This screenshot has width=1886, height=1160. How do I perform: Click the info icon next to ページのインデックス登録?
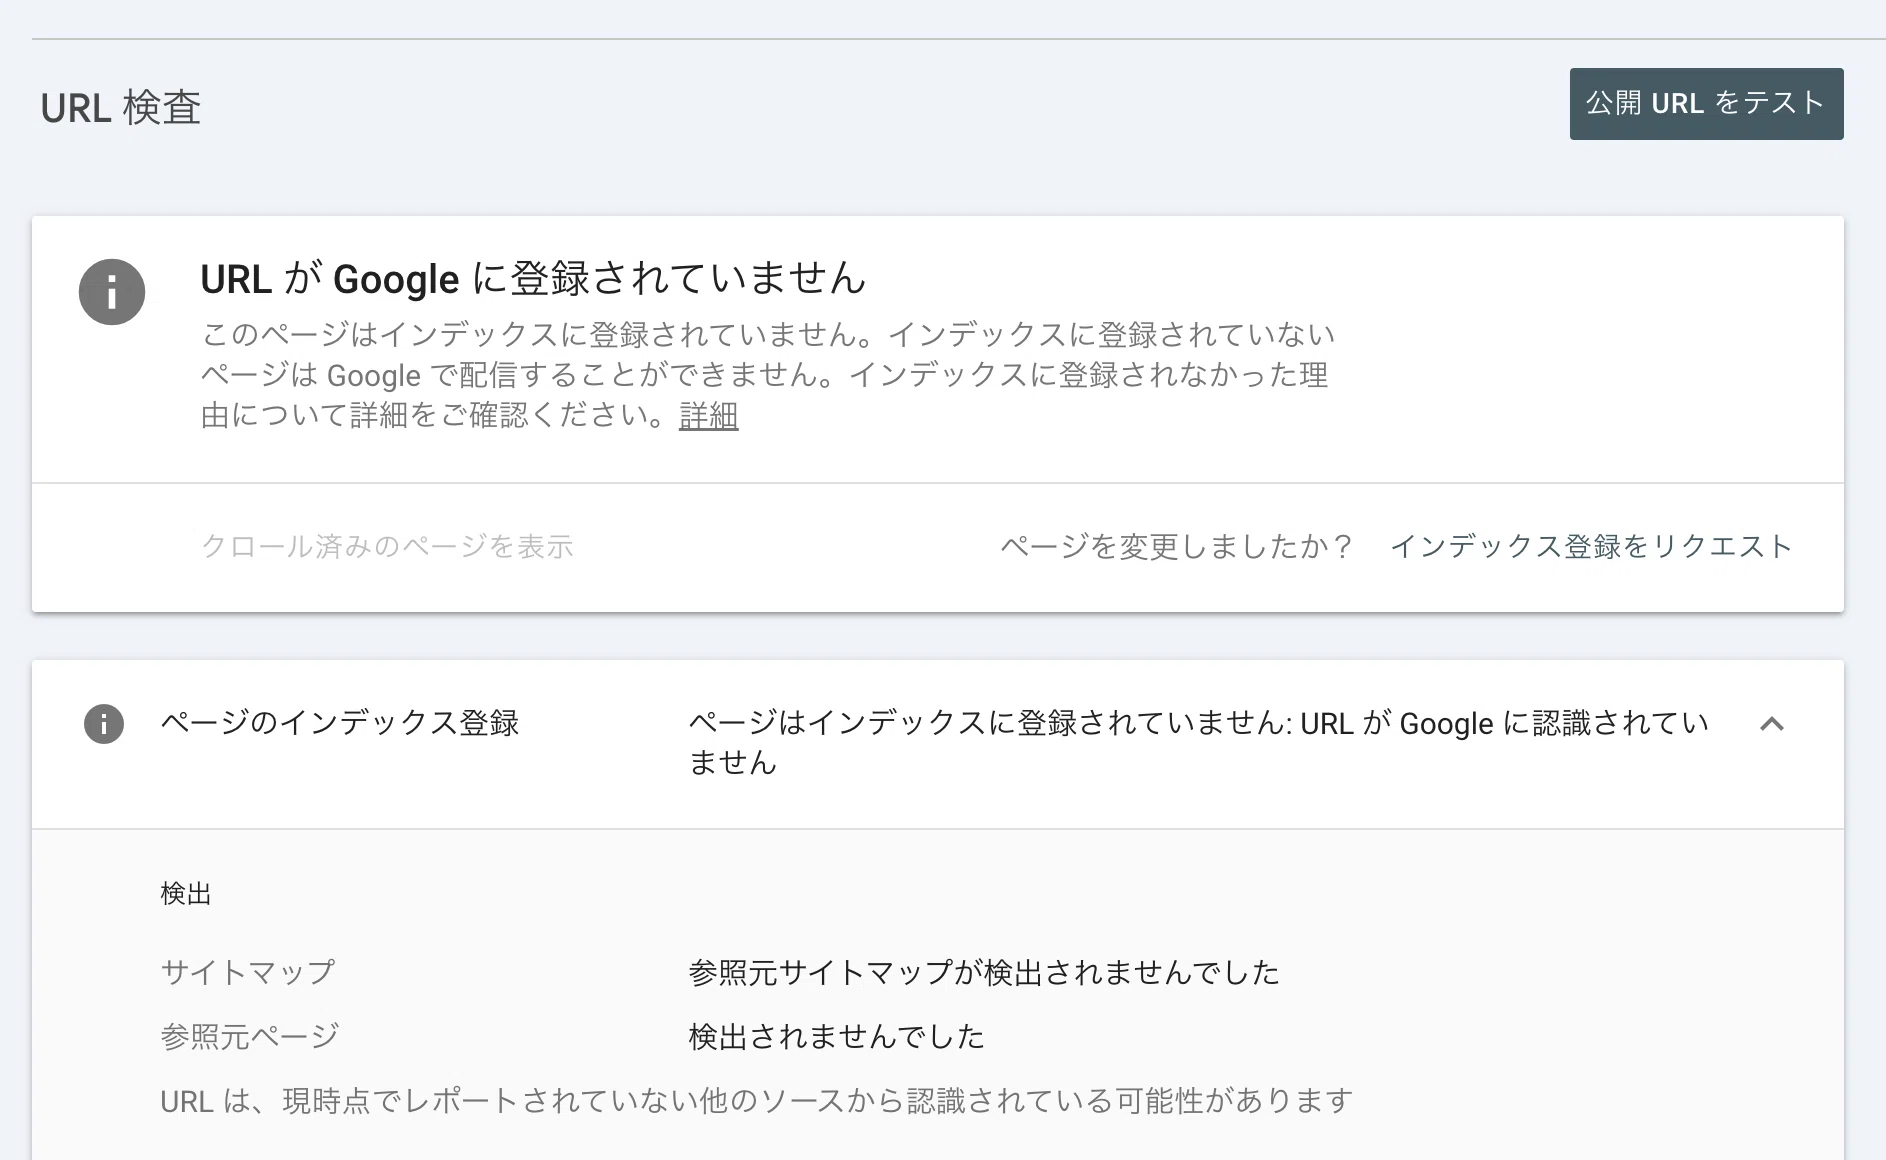(x=104, y=724)
